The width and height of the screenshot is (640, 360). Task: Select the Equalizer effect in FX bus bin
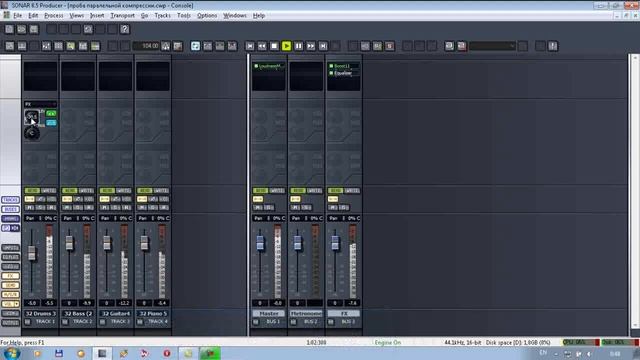[x=343, y=73]
